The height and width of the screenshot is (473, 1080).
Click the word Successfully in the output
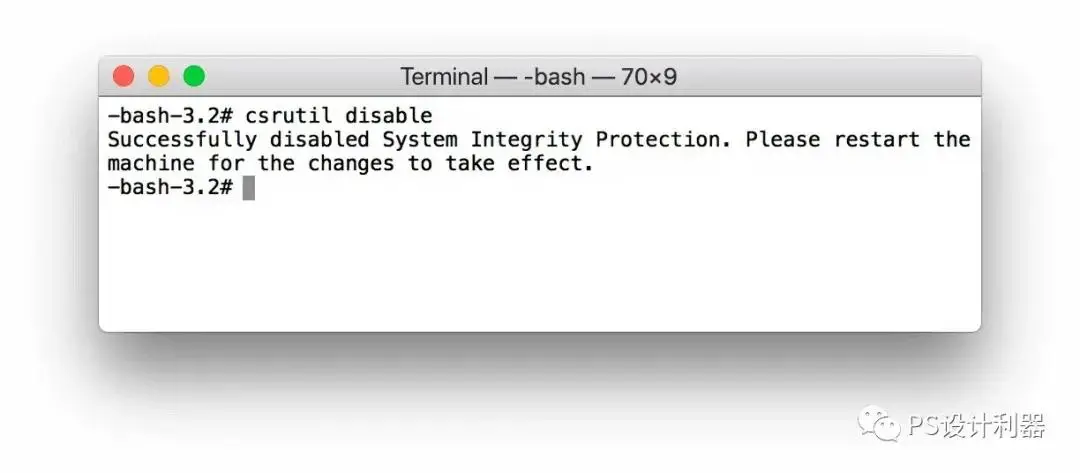pyautogui.click(x=183, y=140)
